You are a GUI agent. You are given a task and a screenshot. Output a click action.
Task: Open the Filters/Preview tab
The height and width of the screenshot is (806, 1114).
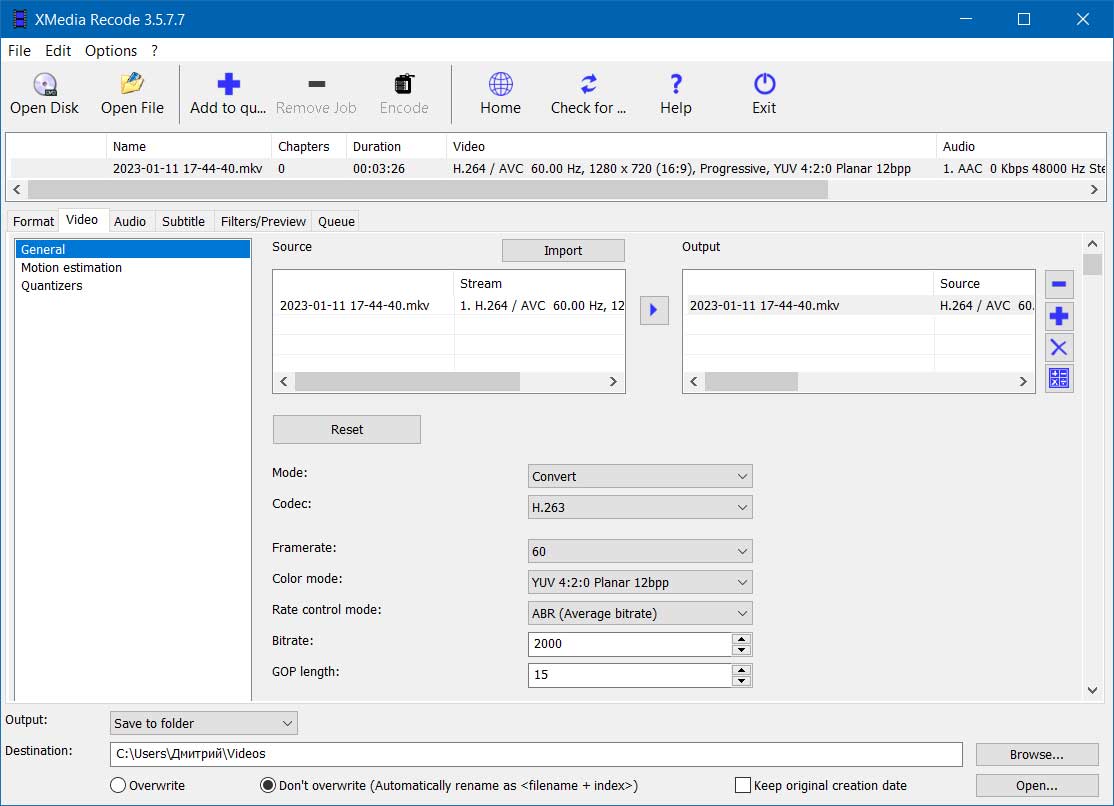pyautogui.click(x=263, y=221)
